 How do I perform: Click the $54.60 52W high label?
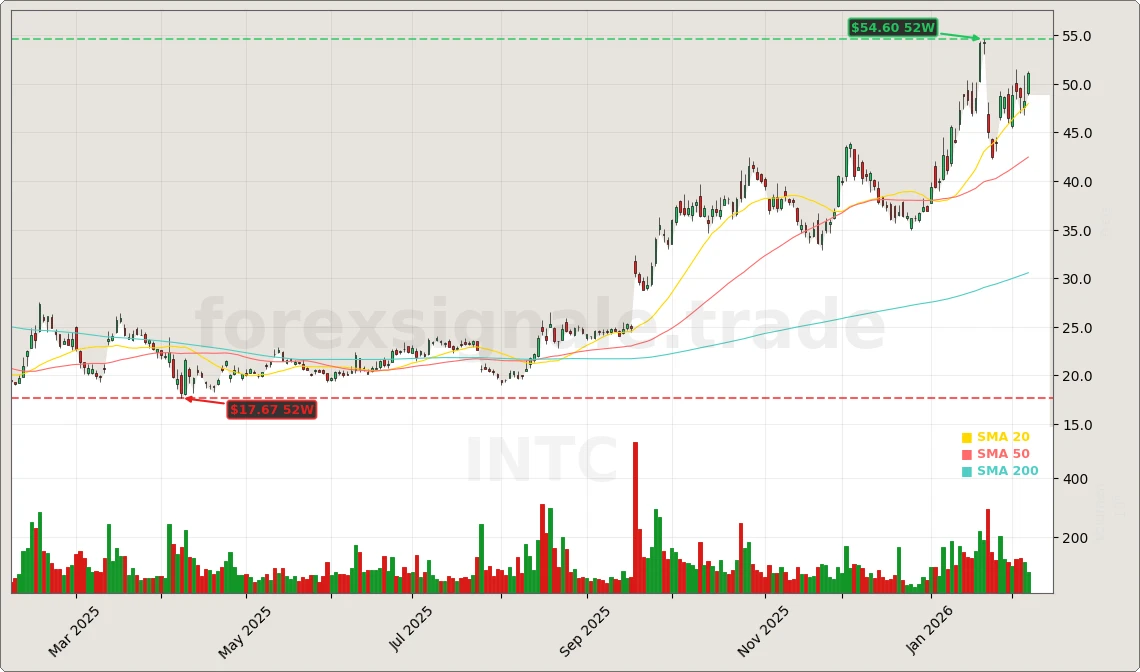[x=892, y=28]
